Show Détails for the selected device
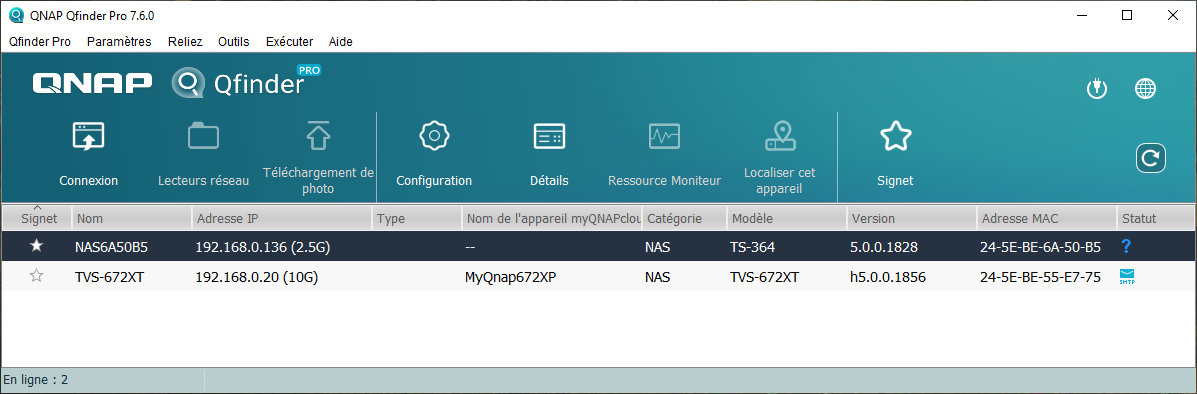The height and width of the screenshot is (394, 1197). click(x=549, y=136)
